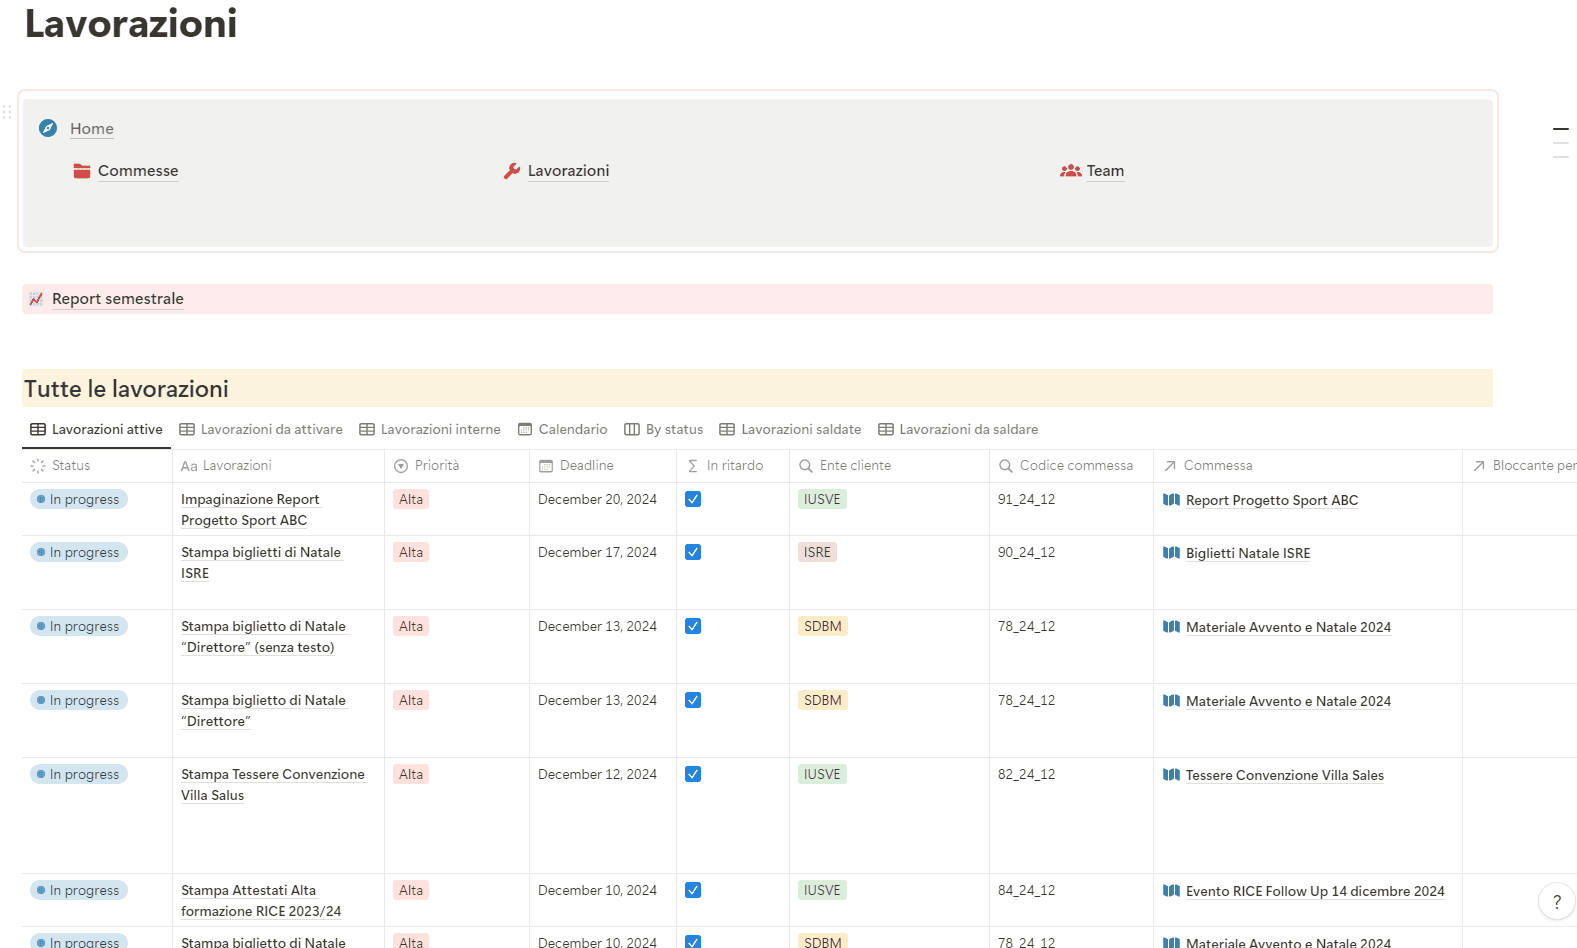Open the Home page link
This screenshot has height=948, width=1577.
click(x=92, y=128)
